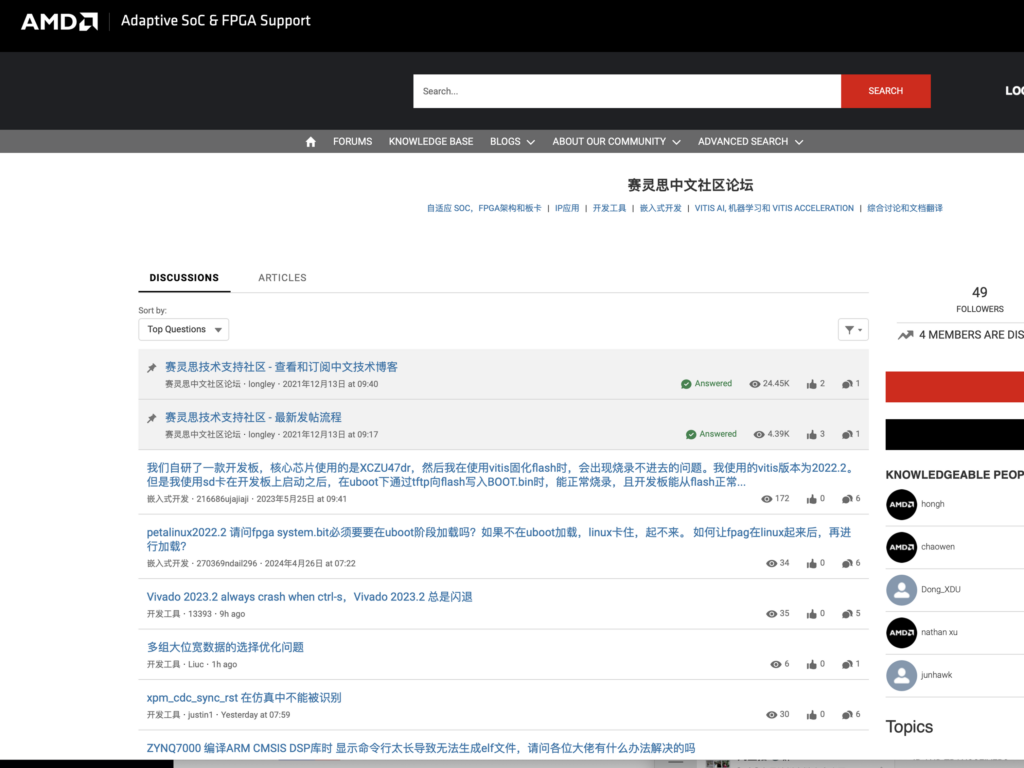Click the red Search button
This screenshot has width=1024, height=768.
click(x=886, y=91)
